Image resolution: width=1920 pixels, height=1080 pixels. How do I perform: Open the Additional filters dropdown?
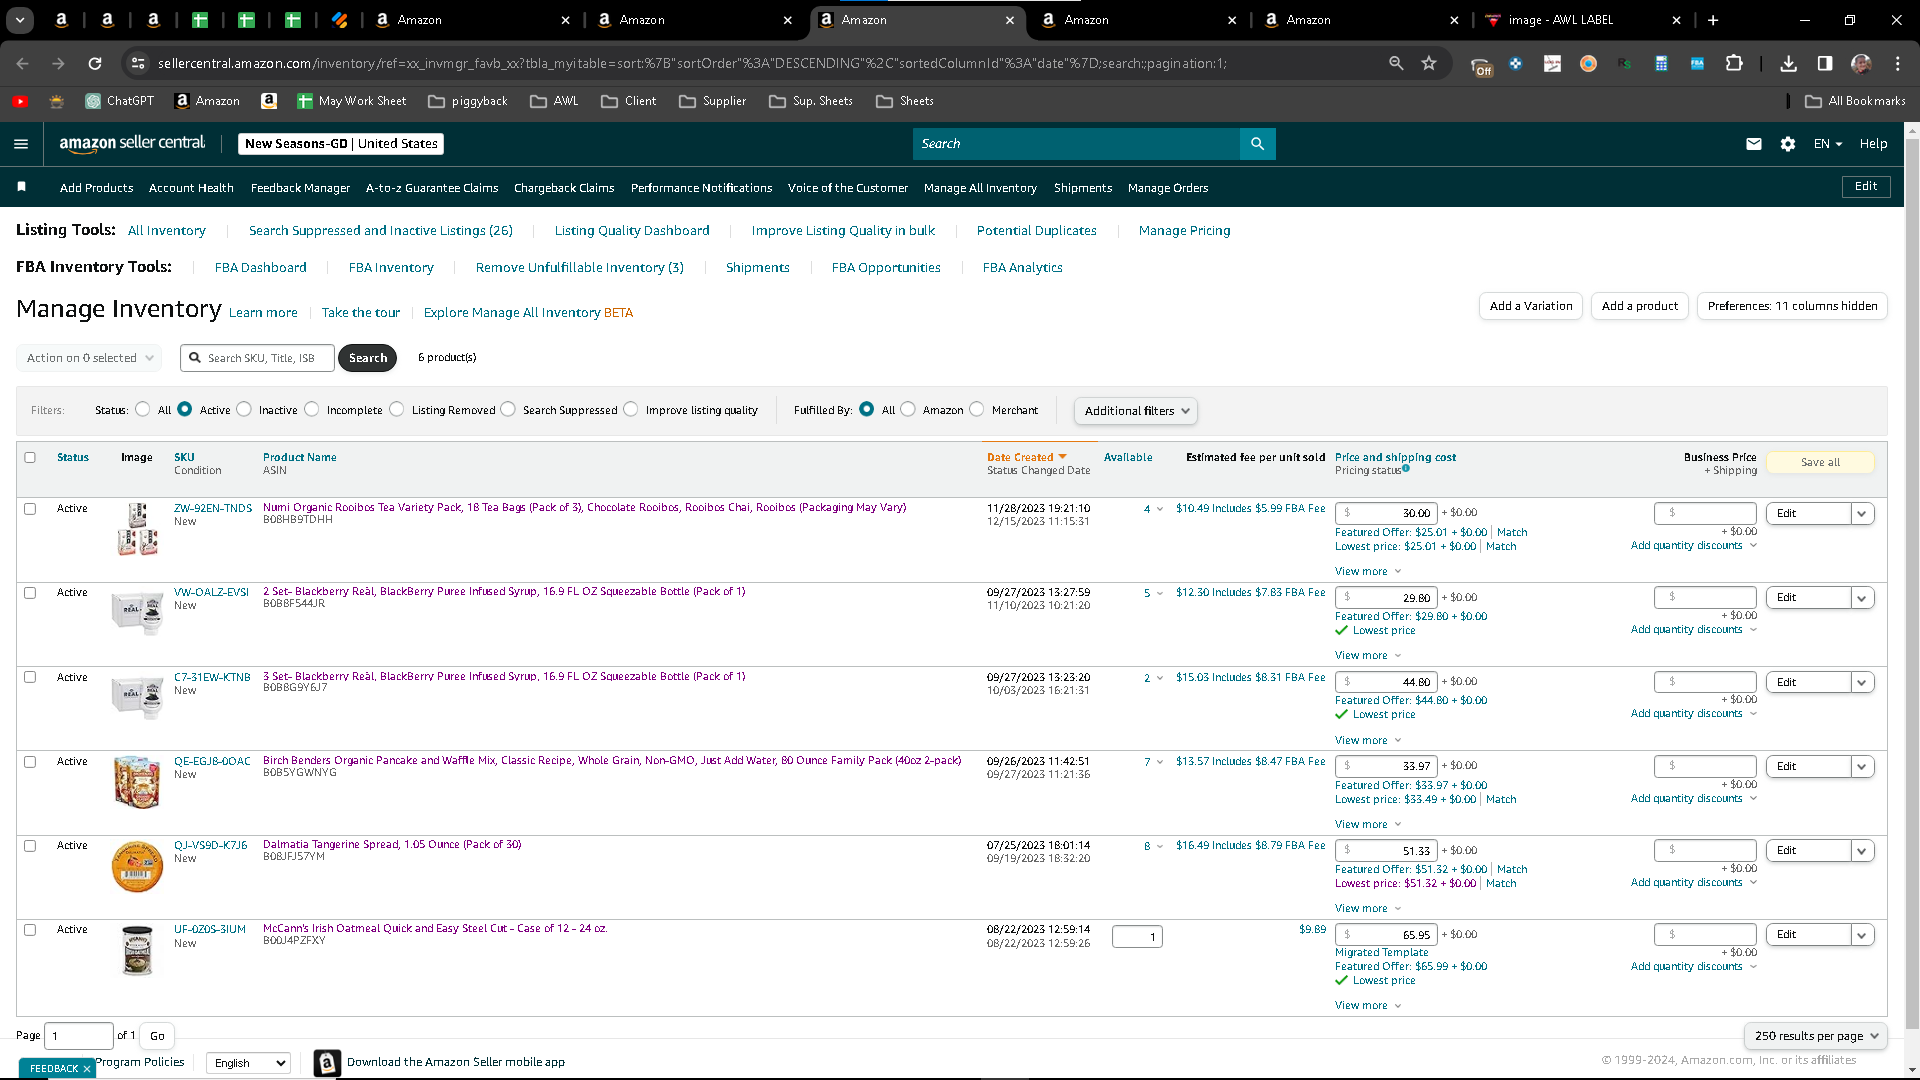[x=1135, y=411]
